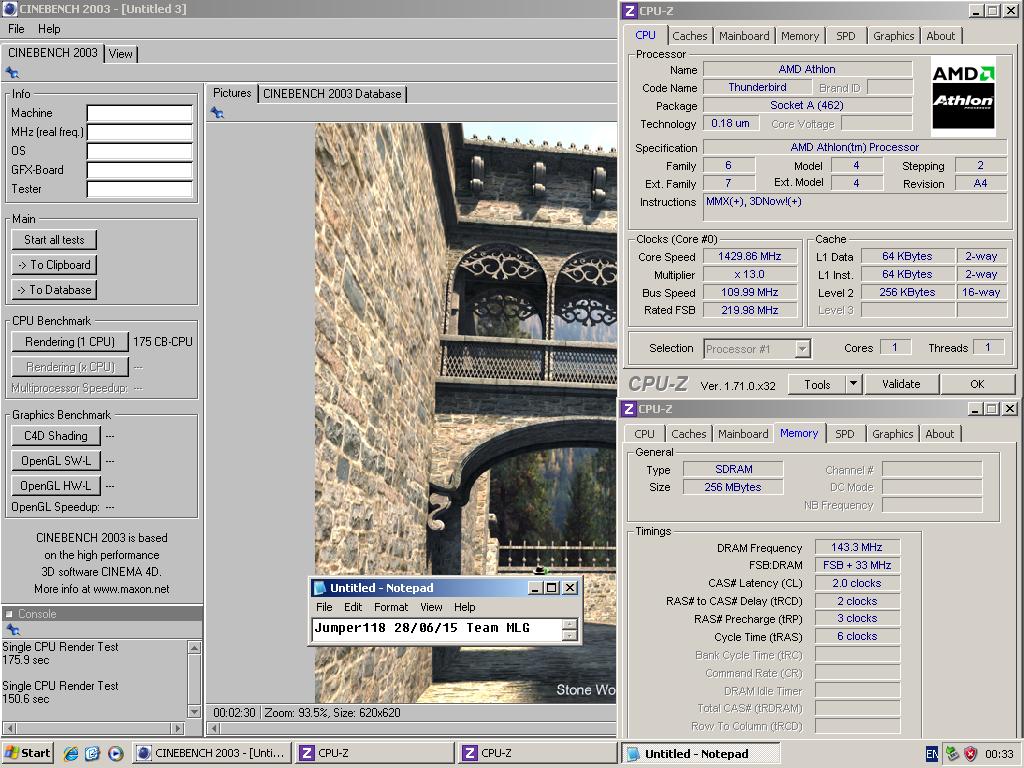Click the Windows Start button
This screenshot has height=768, width=1024.
(27, 753)
